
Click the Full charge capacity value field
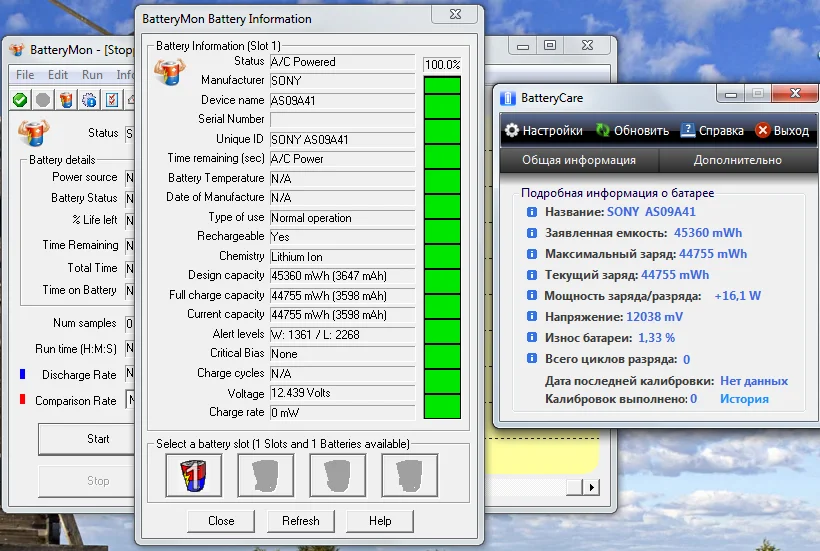343,296
